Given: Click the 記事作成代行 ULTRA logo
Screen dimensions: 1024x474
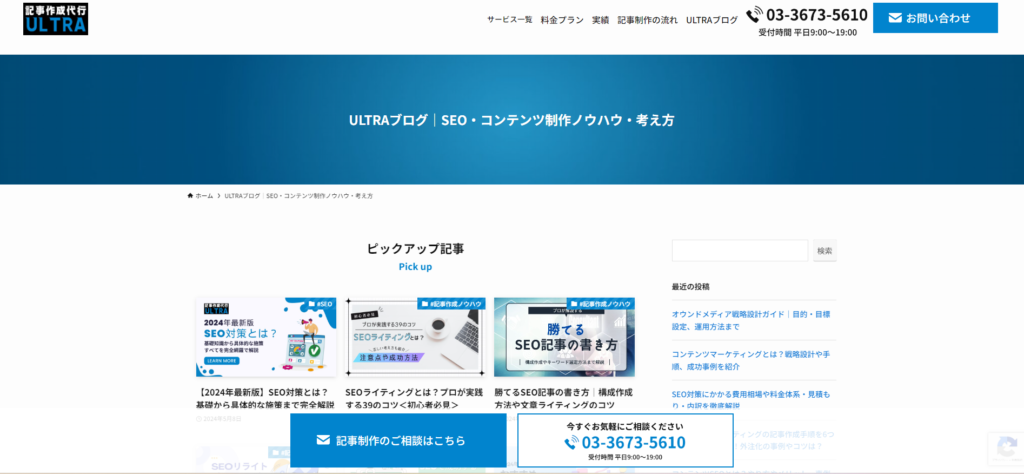Looking at the screenshot, I should click(x=55, y=18).
